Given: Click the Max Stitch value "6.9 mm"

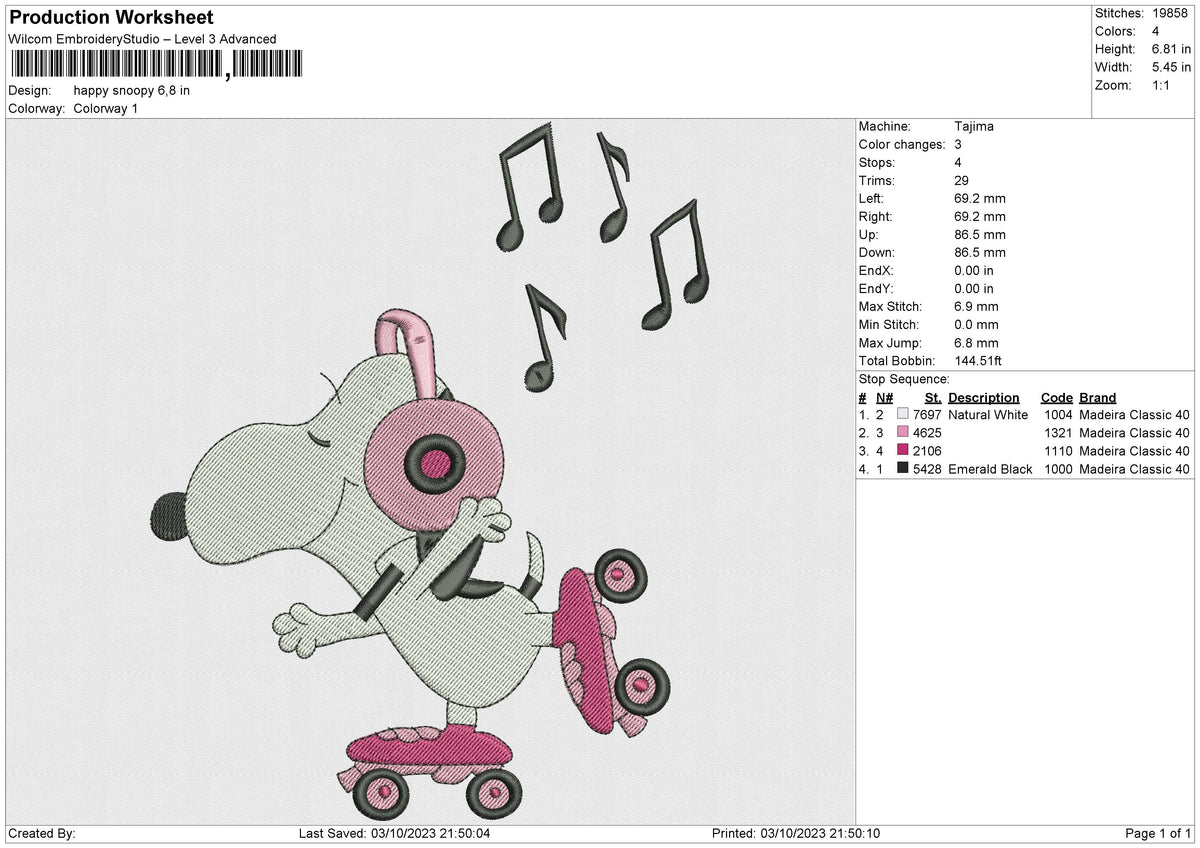Looking at the screenshot, I should [977, 306].
